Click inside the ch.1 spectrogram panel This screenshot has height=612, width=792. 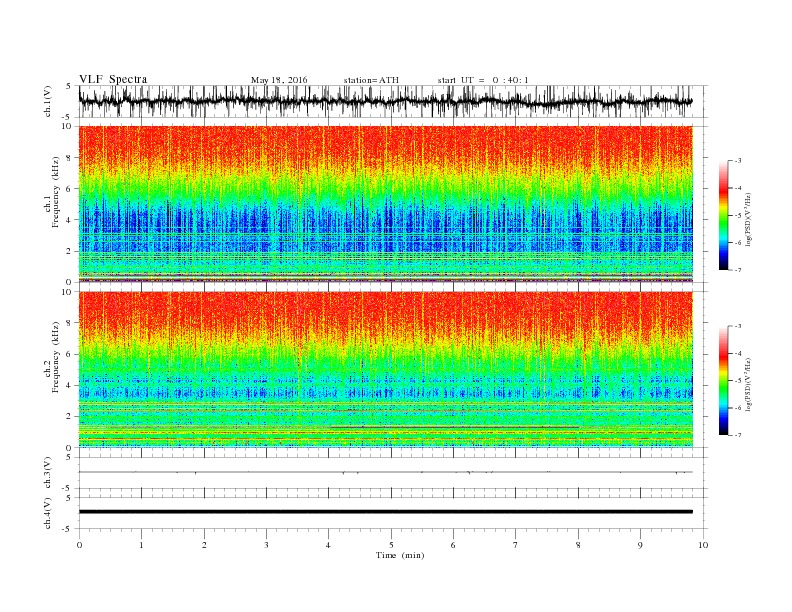pyautogui.click(x=385, y=204)
